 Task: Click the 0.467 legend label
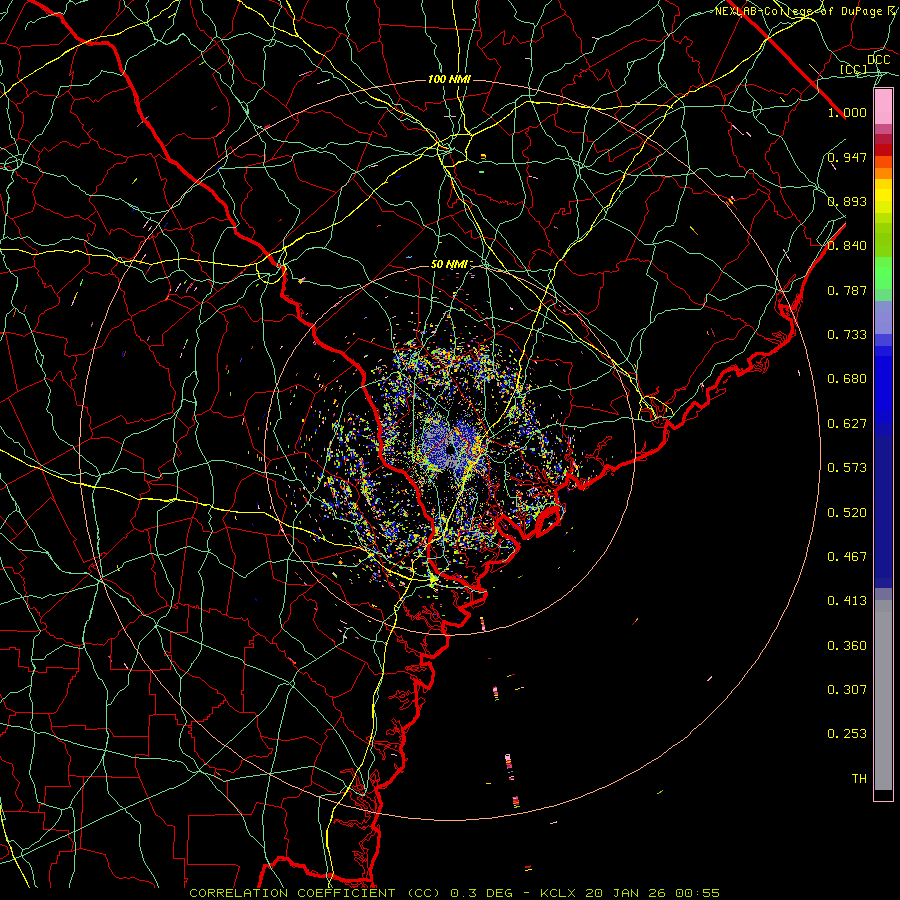pos(847,557)
